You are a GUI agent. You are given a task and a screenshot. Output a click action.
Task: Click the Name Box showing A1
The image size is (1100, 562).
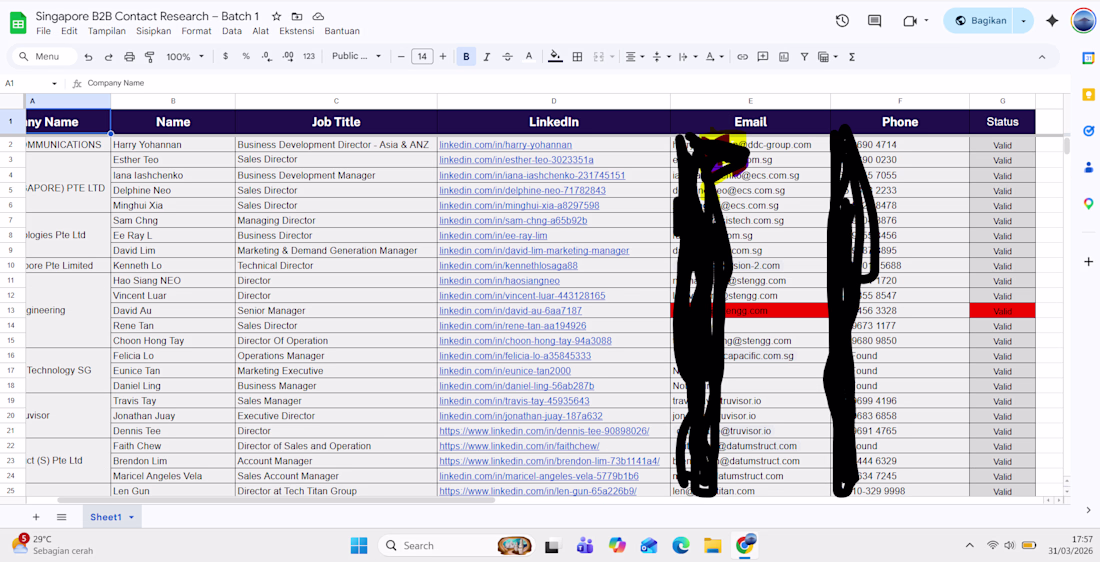pyautogui.click(x=32, y=83)
